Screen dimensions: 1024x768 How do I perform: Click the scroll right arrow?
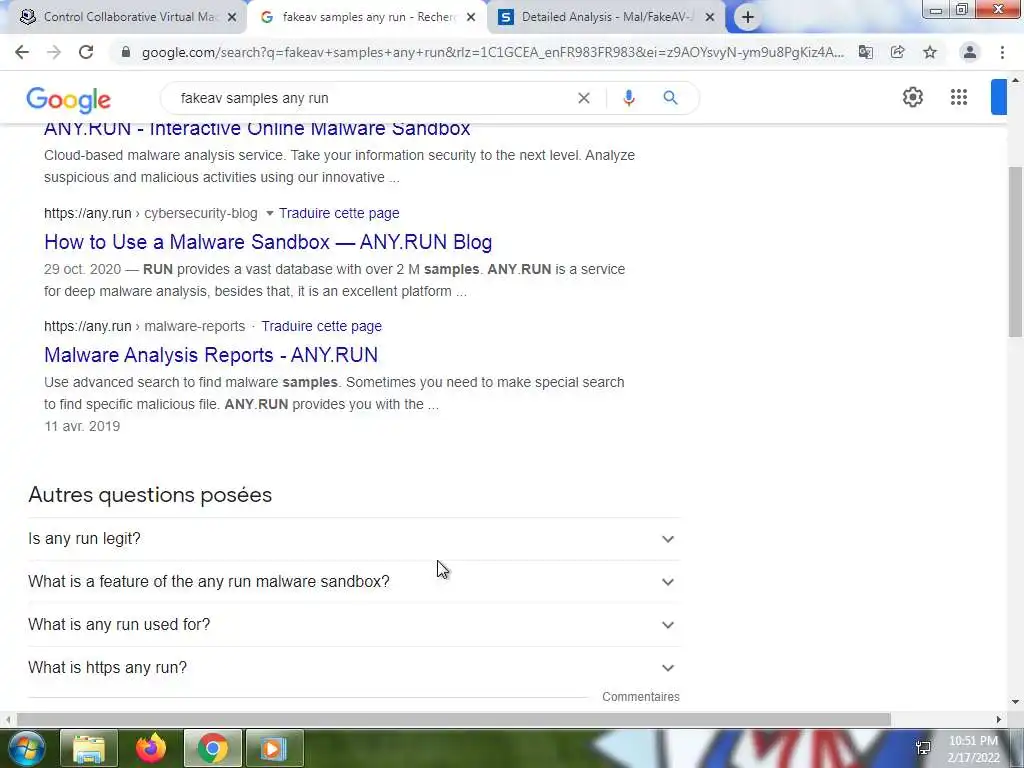click(999, 719)
